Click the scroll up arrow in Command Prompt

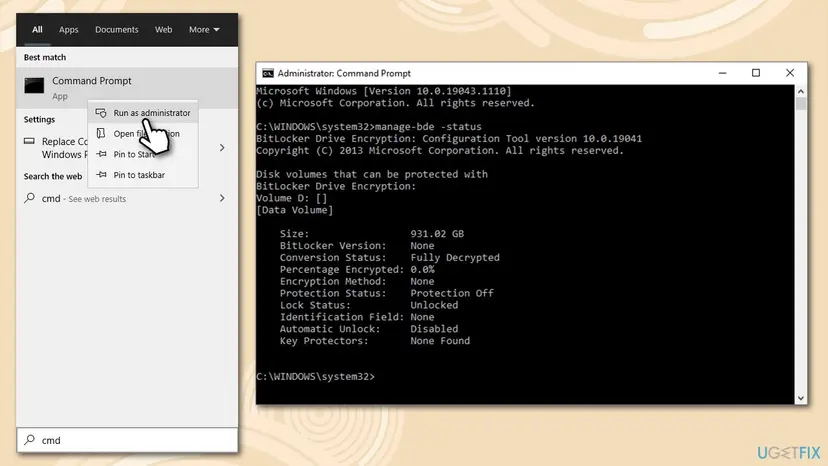(x=801, y=91)
